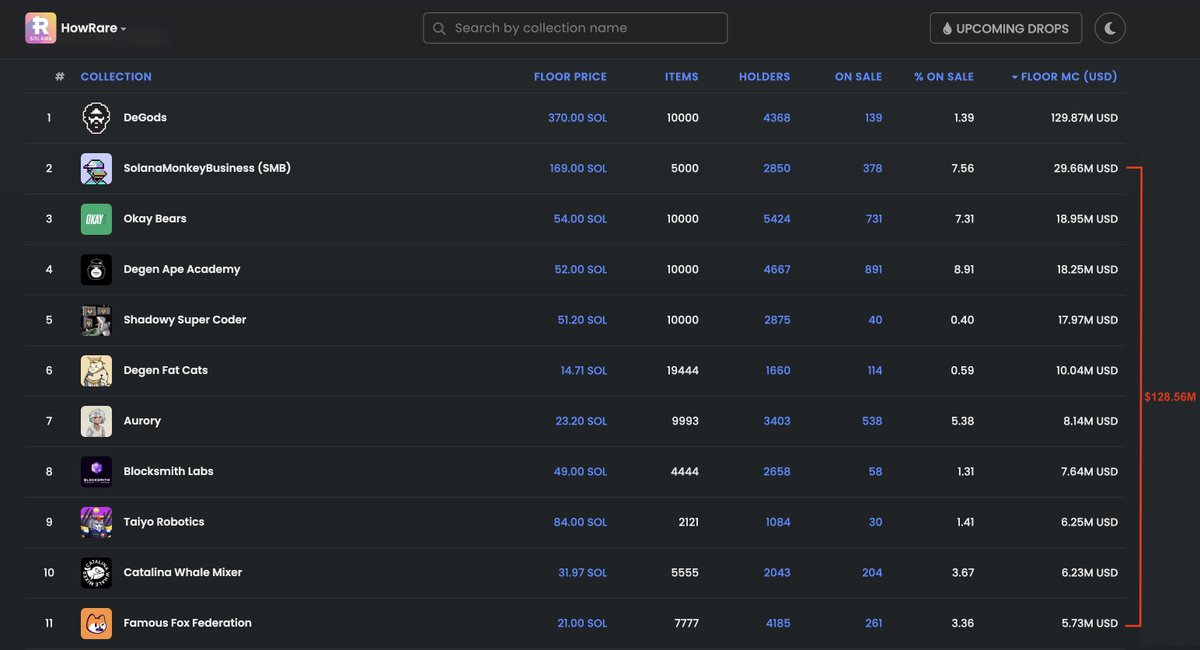The height and width of the screenshot is (650, 1200).
Task: Click Shadowy Super Coder 51.20 SOL price
Action: [x=582, y=320]
